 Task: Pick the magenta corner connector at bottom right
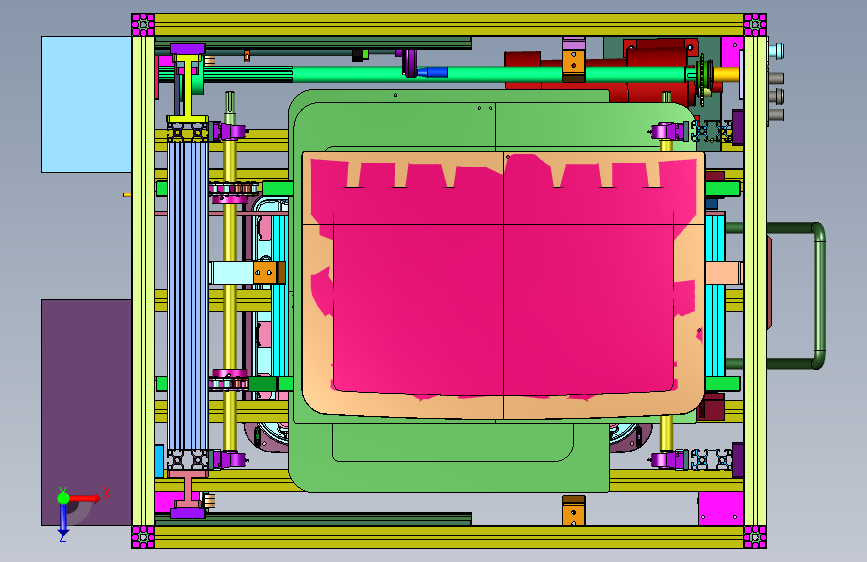[x=755, y=537]
